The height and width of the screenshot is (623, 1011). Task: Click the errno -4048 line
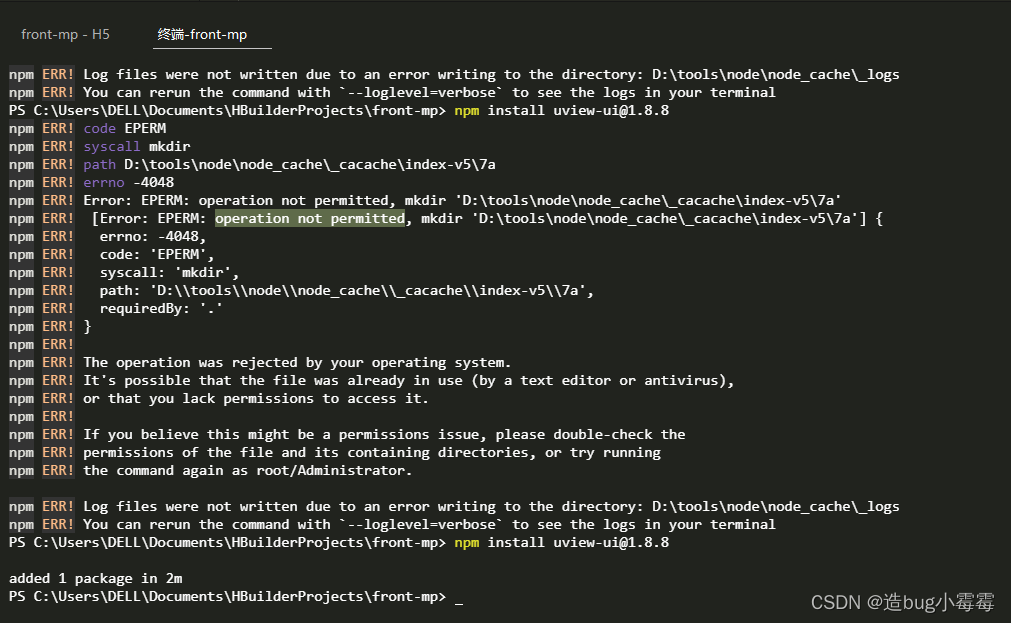click(124, 182)
